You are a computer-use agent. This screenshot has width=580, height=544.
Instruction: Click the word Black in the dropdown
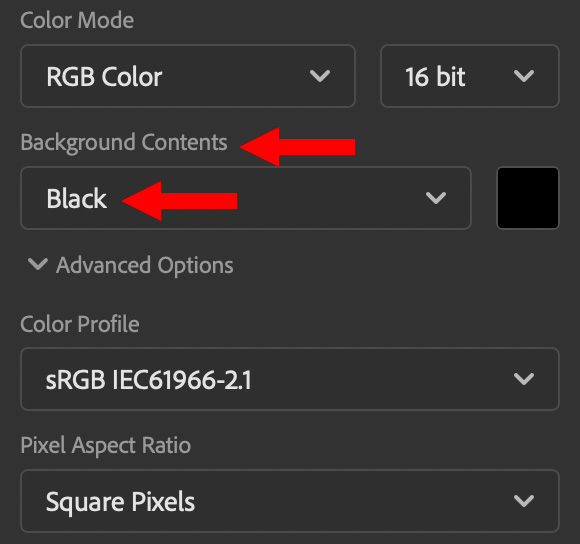77,199
